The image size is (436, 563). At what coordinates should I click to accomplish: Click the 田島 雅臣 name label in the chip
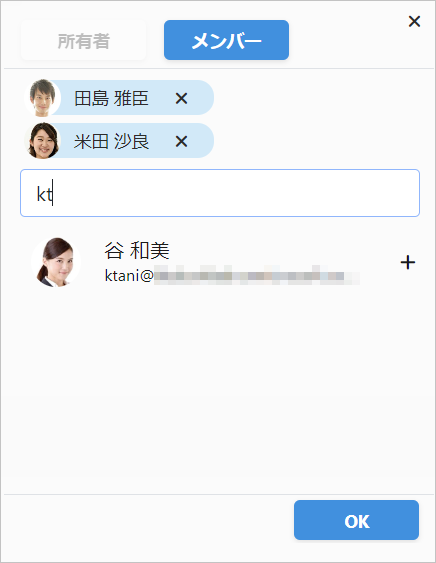click(111, 98)
